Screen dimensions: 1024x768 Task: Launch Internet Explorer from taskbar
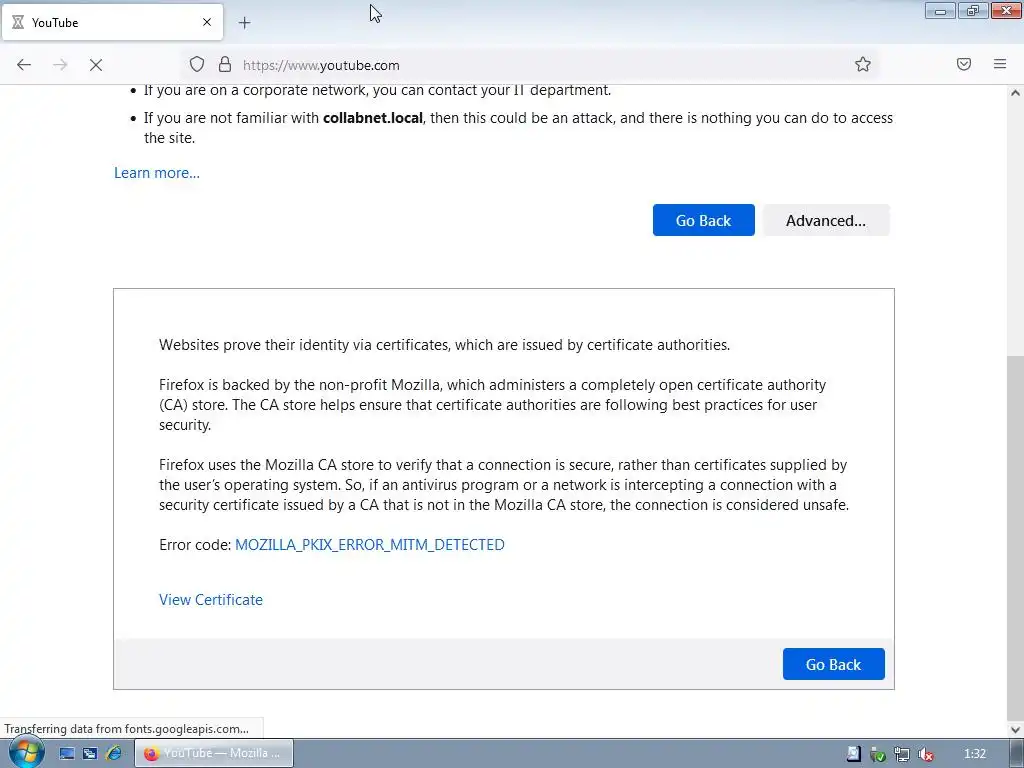(114, 754)
